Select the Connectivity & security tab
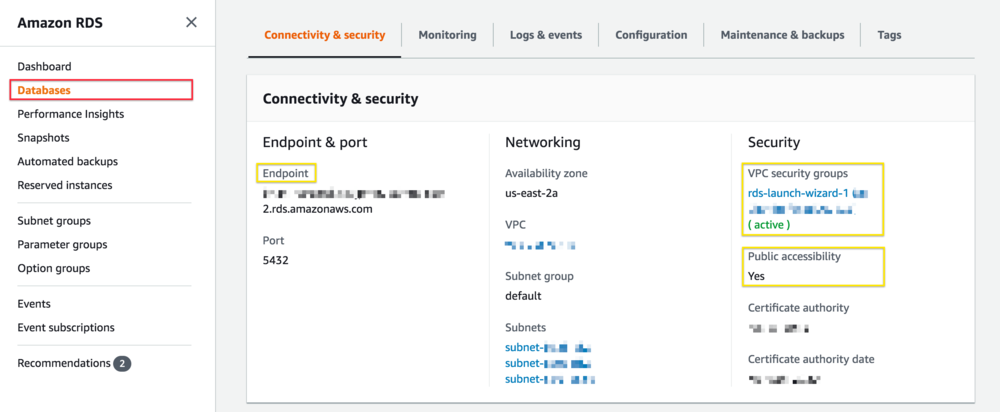The height and width of the screenshot is (412, 1000). (x=325, y=35)
